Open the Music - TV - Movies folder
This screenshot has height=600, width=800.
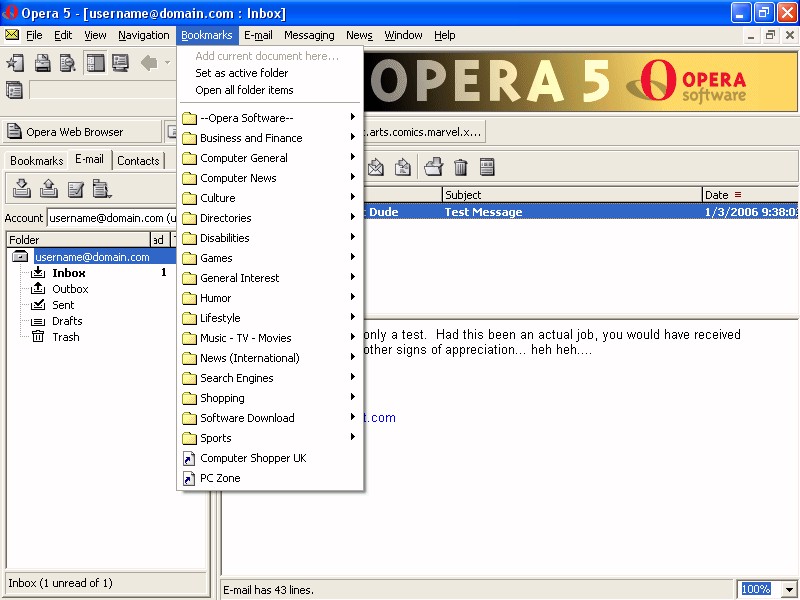click(270, 338)
